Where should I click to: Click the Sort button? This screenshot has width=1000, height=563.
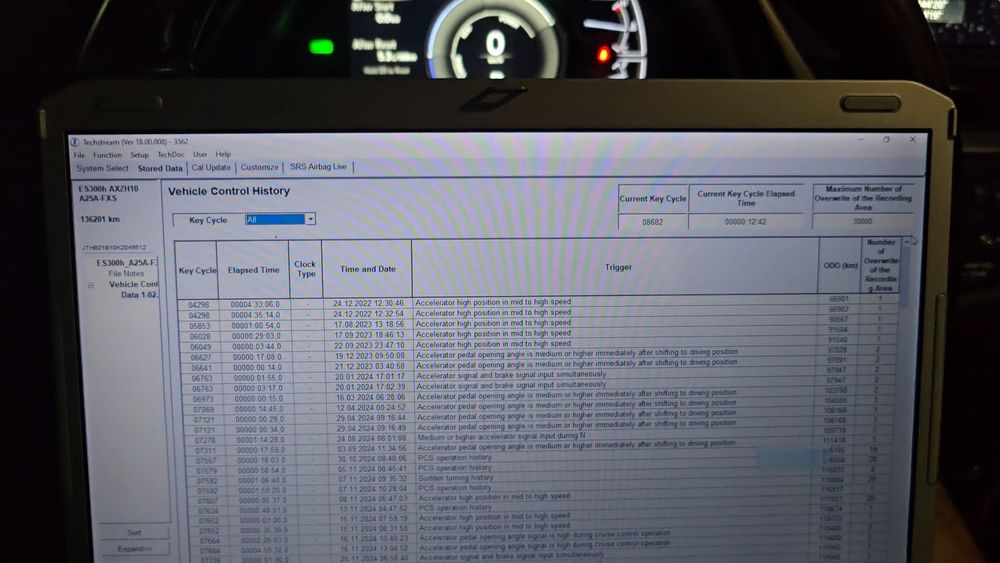tap(134, 532)
